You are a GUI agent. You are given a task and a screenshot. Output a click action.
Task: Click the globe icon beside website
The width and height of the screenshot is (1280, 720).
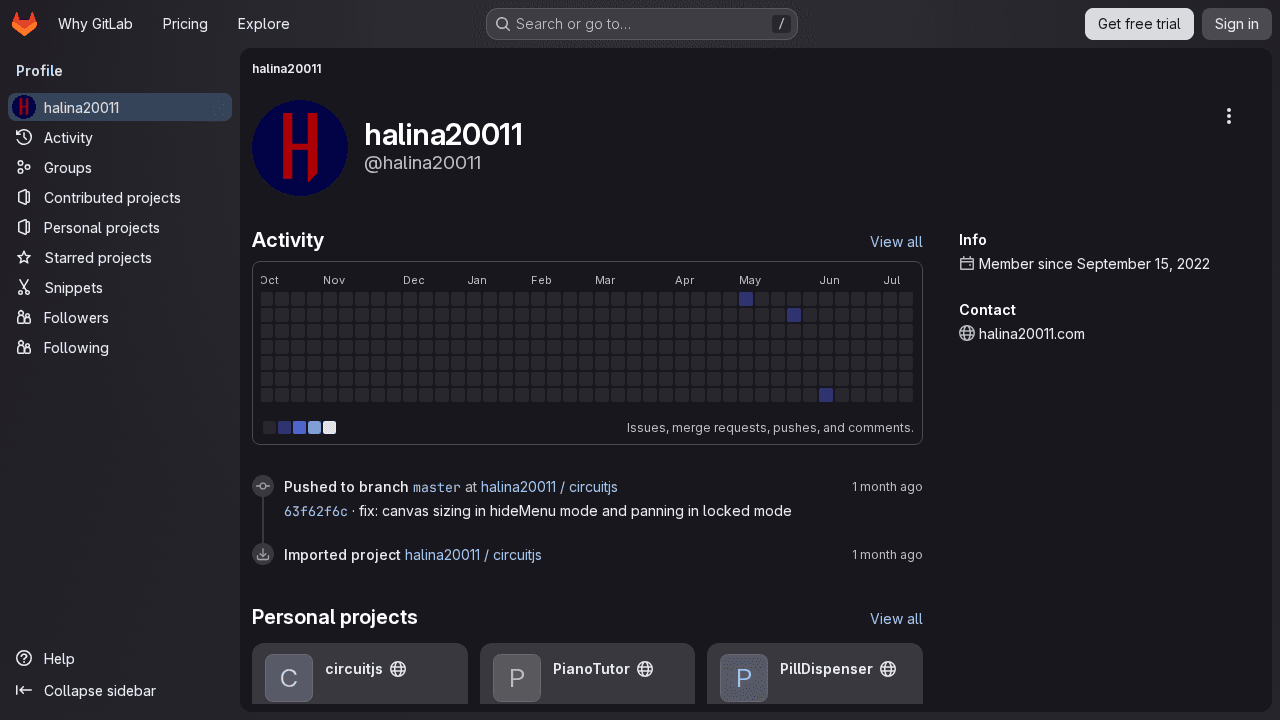(x=967, y=333)
